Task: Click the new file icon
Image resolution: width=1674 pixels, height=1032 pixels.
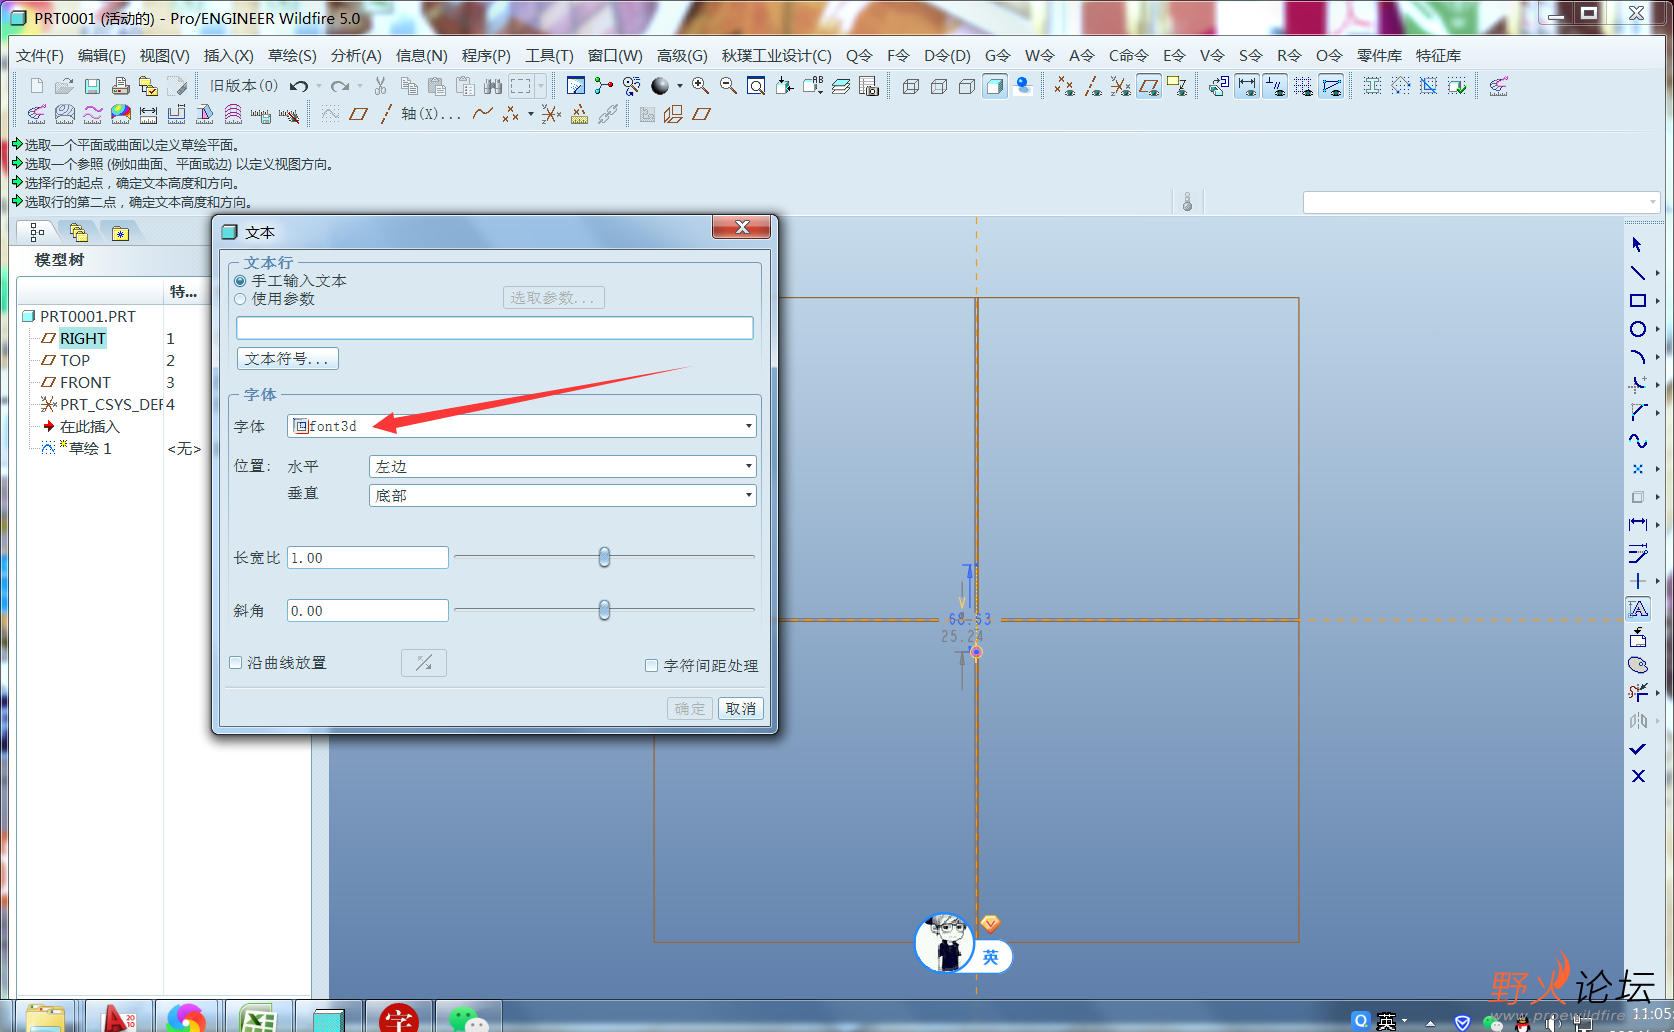Action: pos(37,86)
